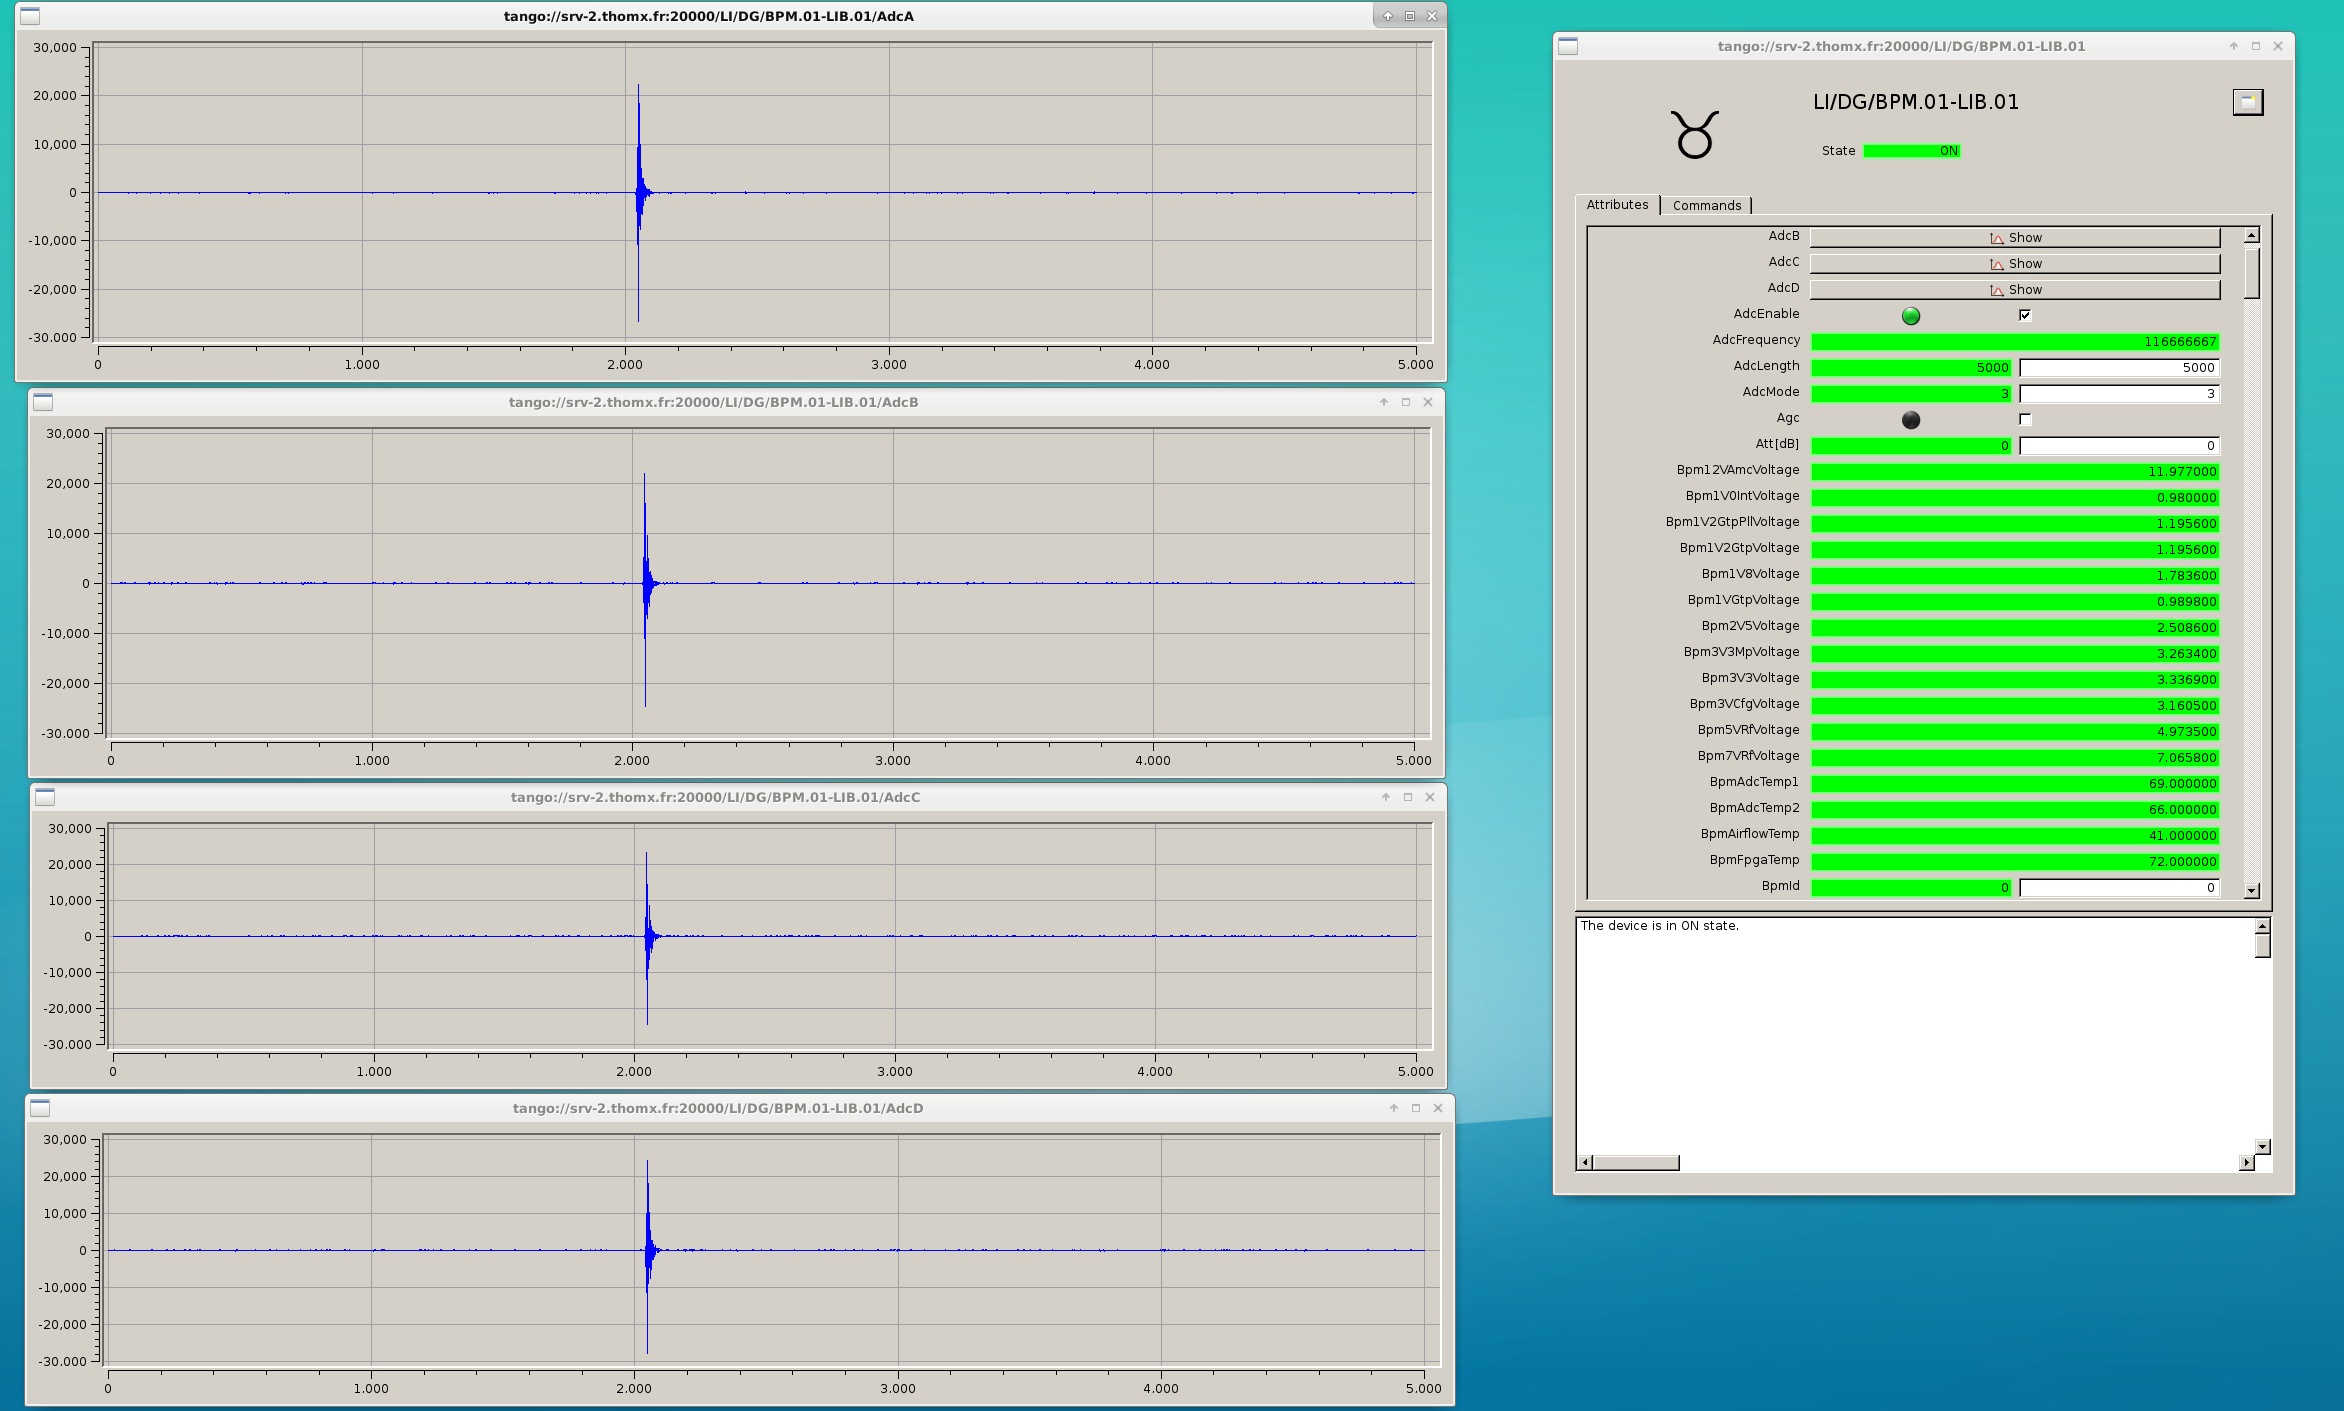Click the small button beside the device name

coord(2247,102)
